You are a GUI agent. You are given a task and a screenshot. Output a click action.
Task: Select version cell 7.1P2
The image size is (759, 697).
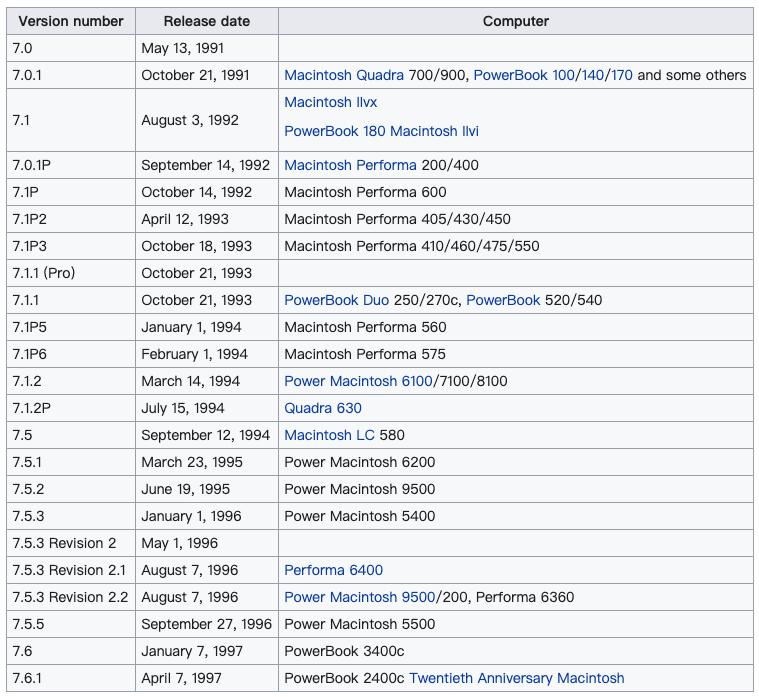pos(71,219)
